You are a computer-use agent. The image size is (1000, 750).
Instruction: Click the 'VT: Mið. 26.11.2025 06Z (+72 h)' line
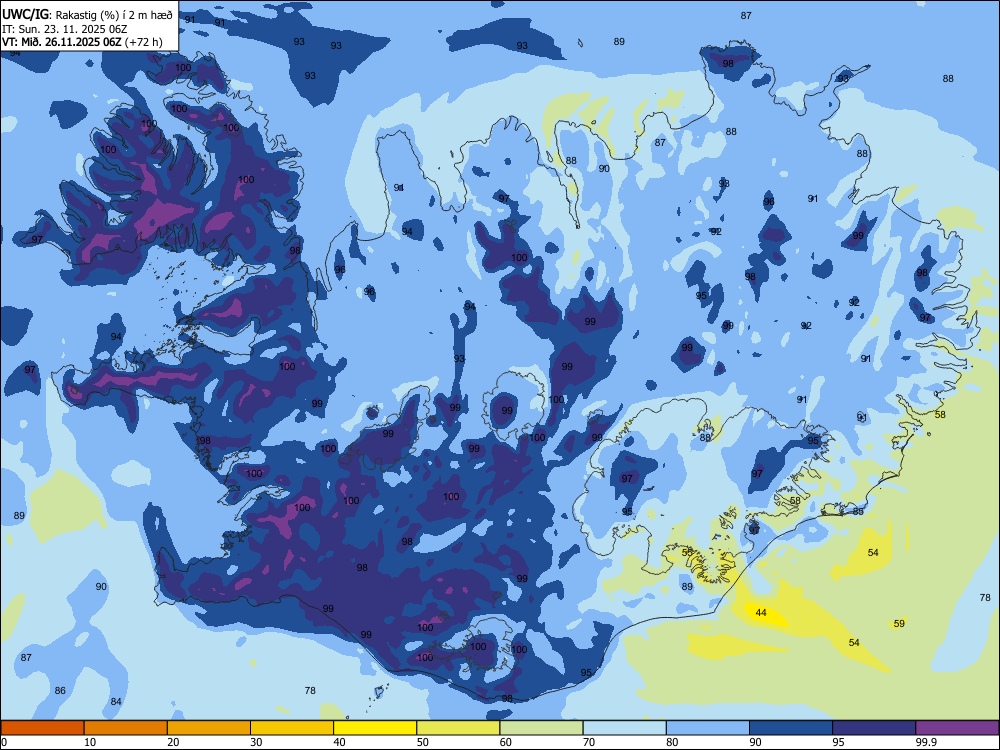(x=82, y=42)
